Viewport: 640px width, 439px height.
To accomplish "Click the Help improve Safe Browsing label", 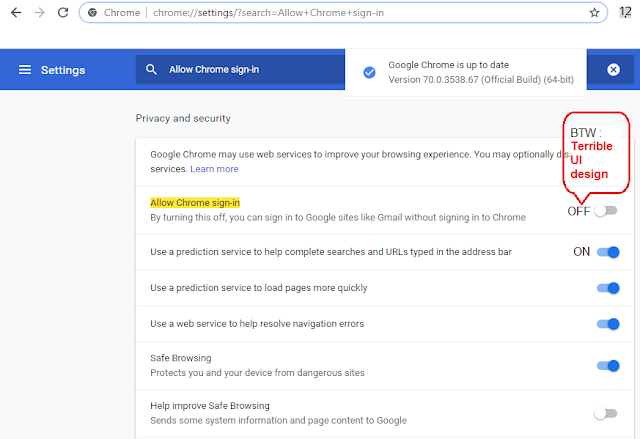I will point(210,406).
